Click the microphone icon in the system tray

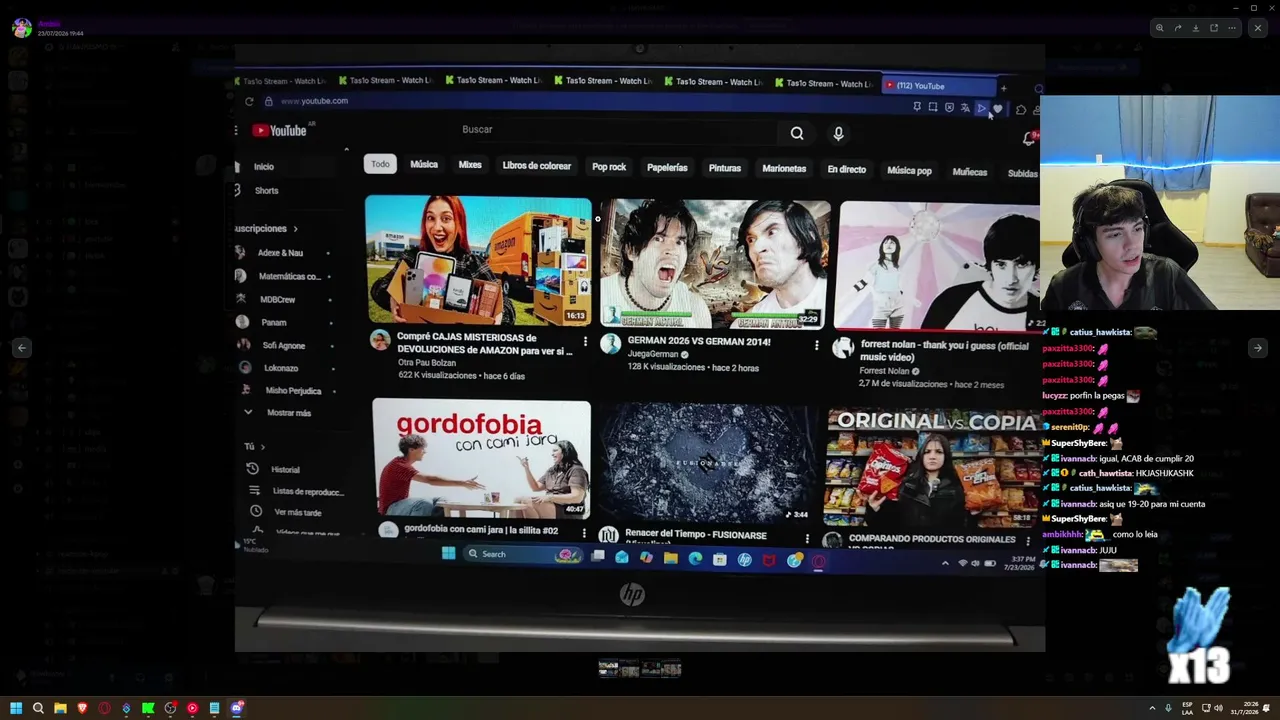pyautogui.click(x=1168, y=708)
